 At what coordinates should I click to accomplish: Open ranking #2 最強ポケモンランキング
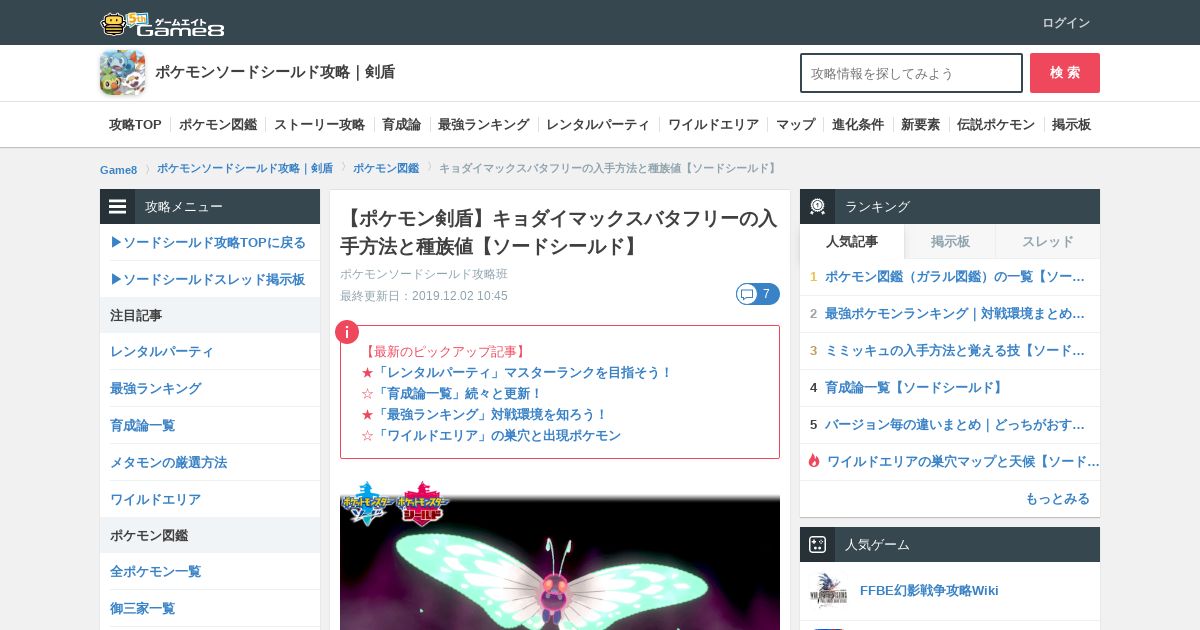pos(955,314)
